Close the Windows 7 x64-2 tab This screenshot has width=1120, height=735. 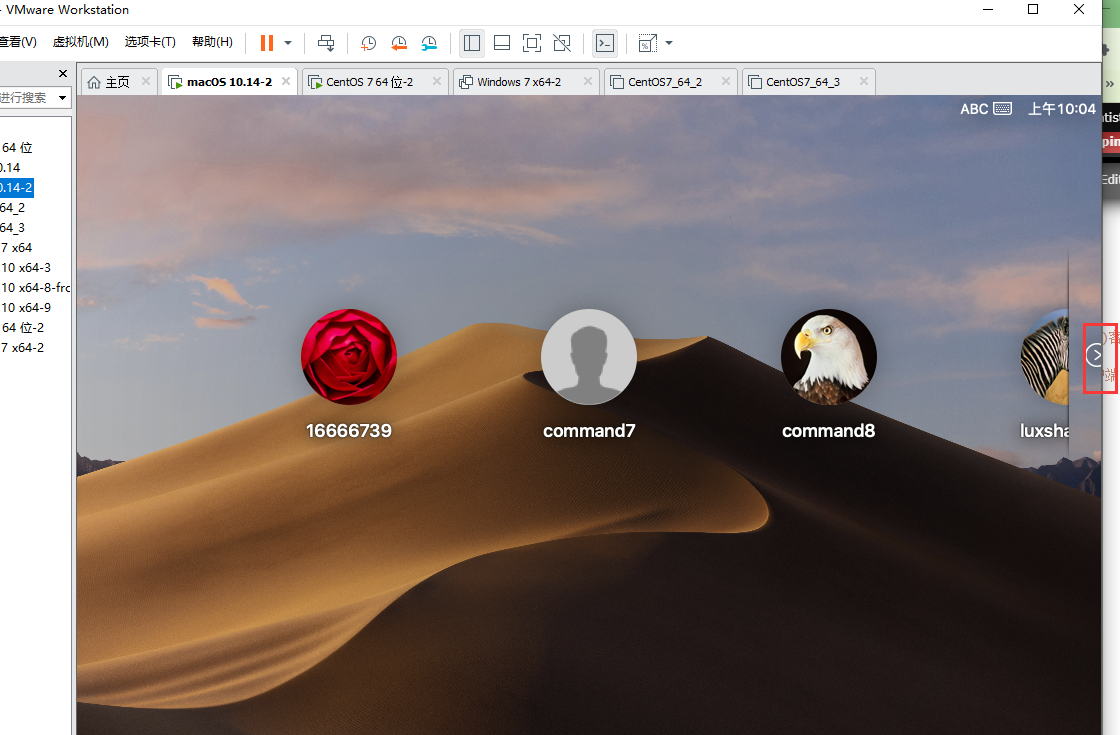click(587, 81)
